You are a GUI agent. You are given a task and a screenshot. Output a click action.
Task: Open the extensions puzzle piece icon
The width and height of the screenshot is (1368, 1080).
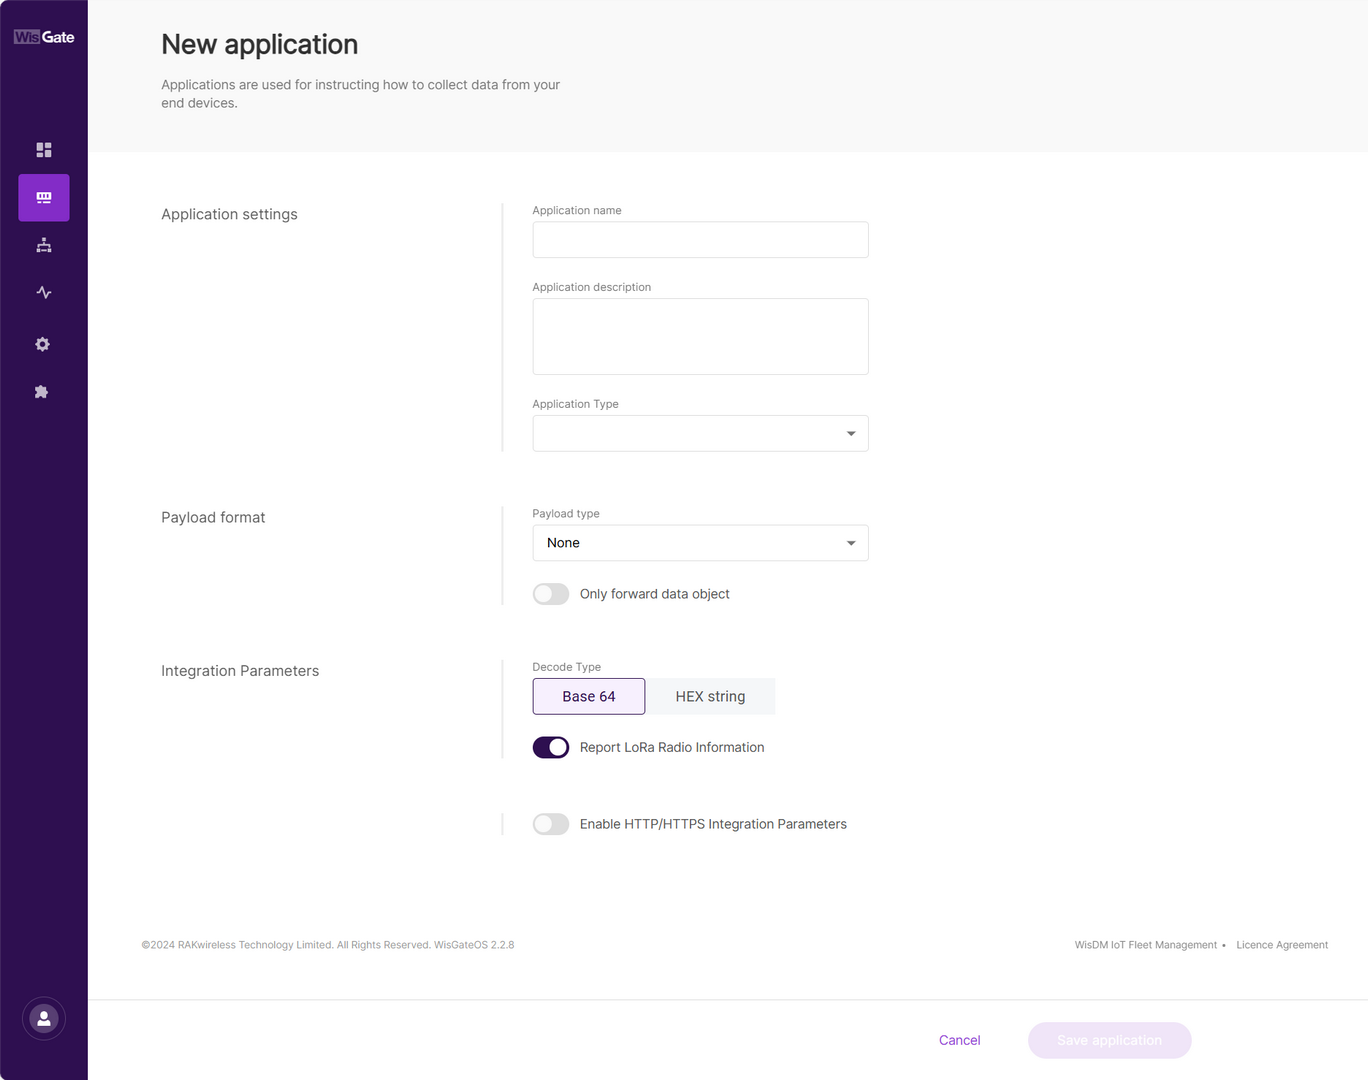42,392
